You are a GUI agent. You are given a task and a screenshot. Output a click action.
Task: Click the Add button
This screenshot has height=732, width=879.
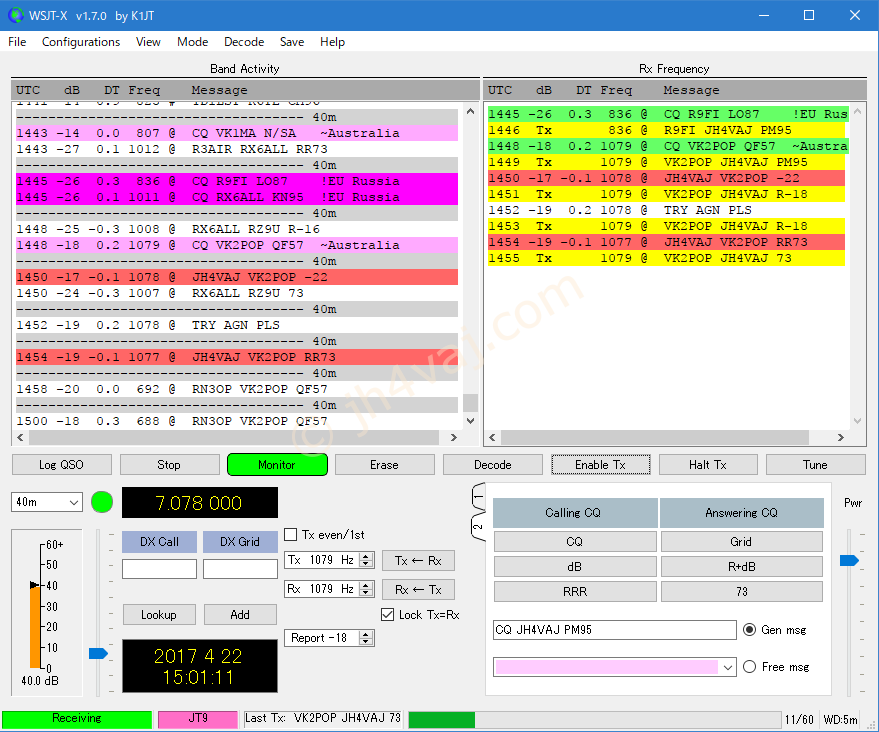coord(240,615)
